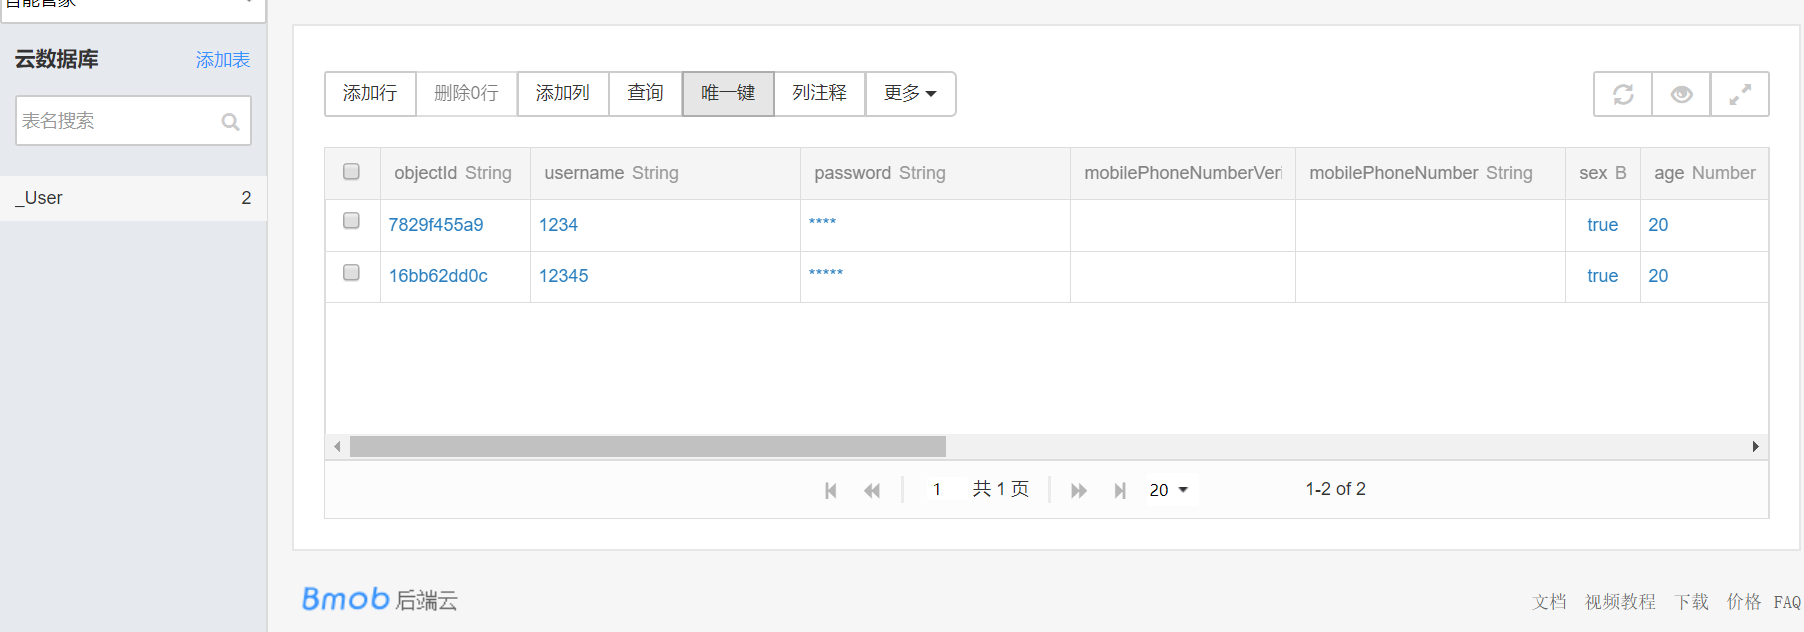
Task: Click the 添加行 button
Action: coord(370,94)
